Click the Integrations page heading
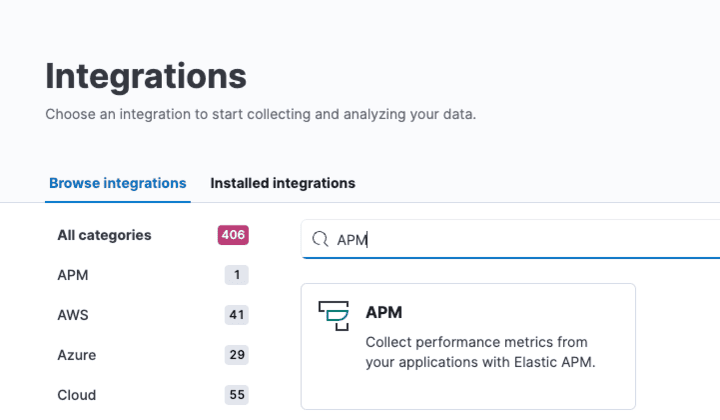Viewport: 720px width, 420px height. point(146,76)
